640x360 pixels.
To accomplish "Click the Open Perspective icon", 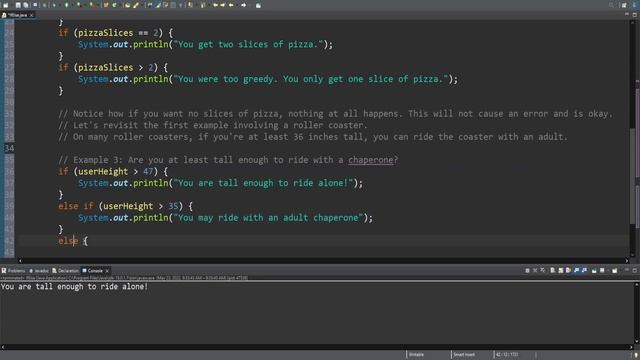I will tap(624, 5).
